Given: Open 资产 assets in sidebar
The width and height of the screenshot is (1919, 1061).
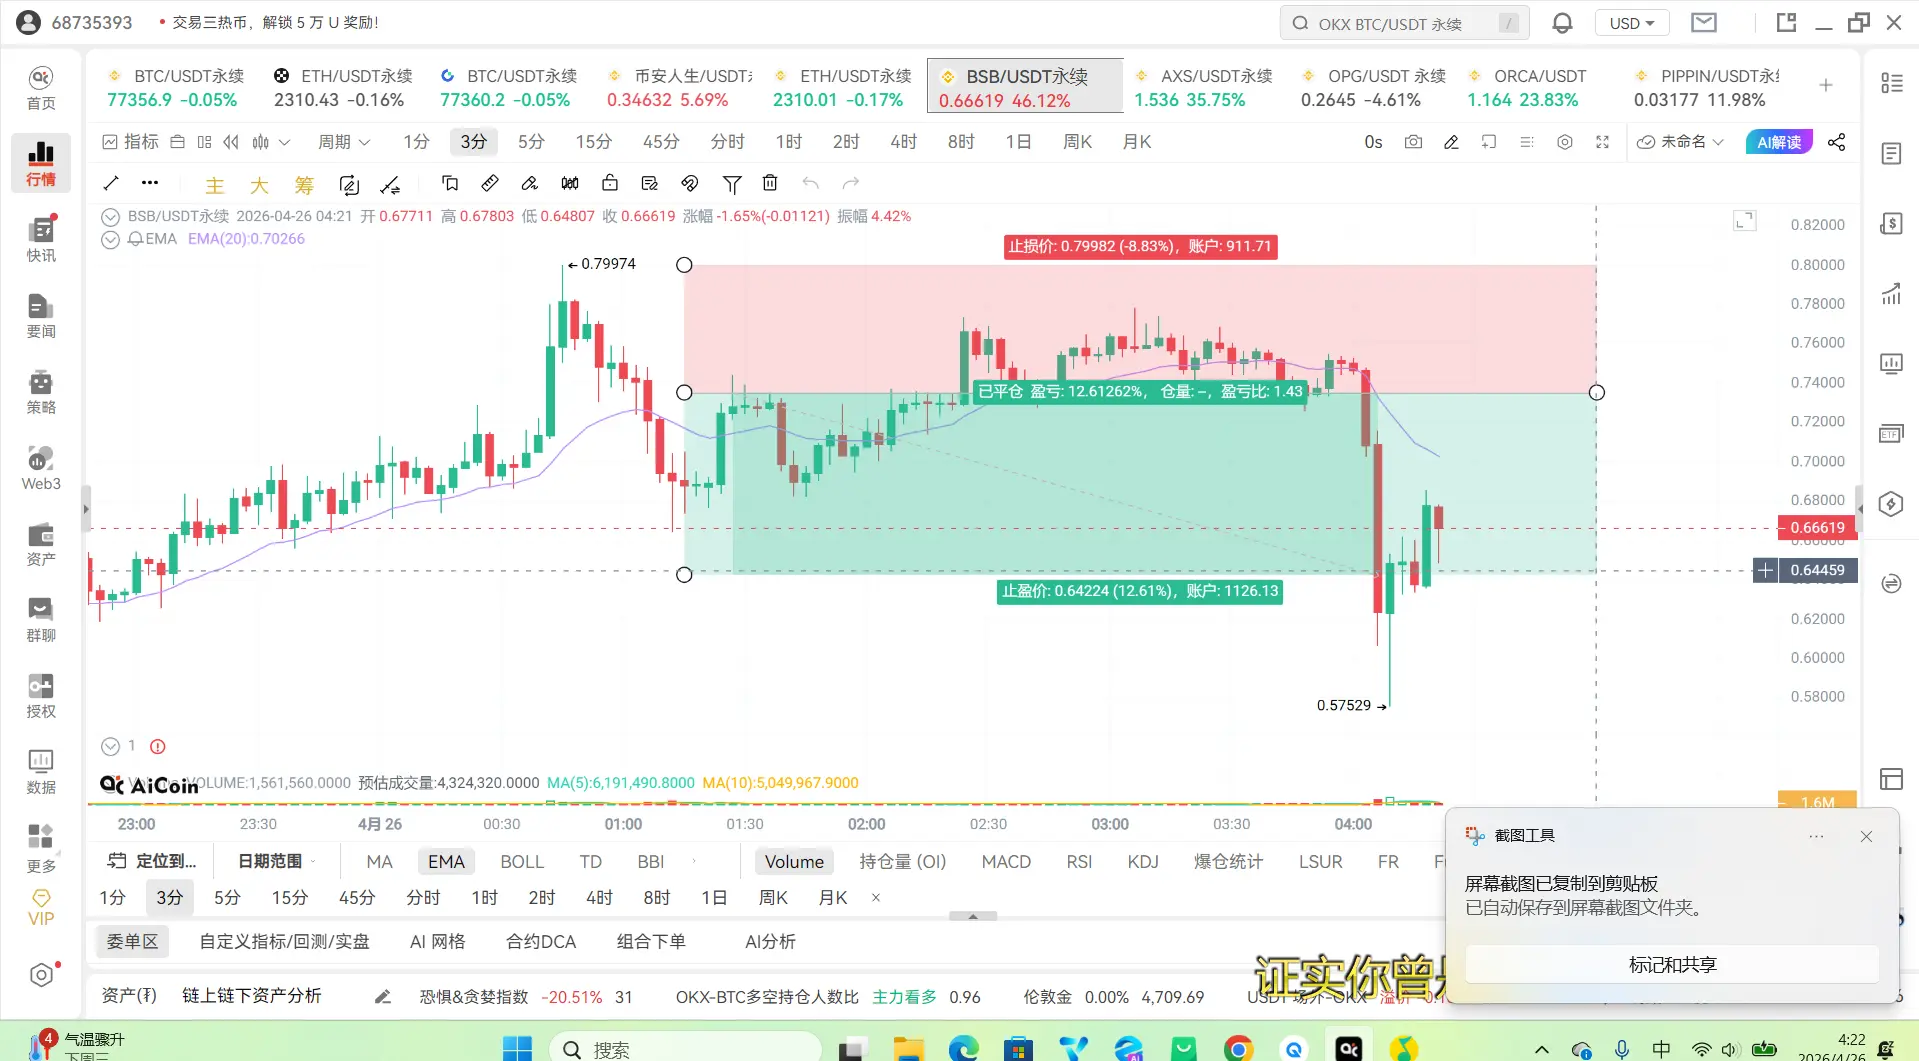Looking at the screenshot, I should click(41, 544).
